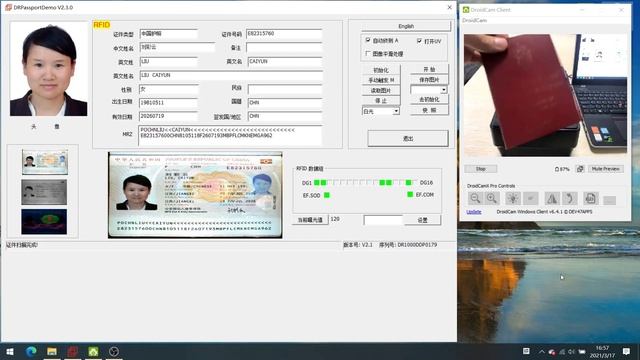
Task: Open File Explorer from the taskbar
Action: coord(52,351)
